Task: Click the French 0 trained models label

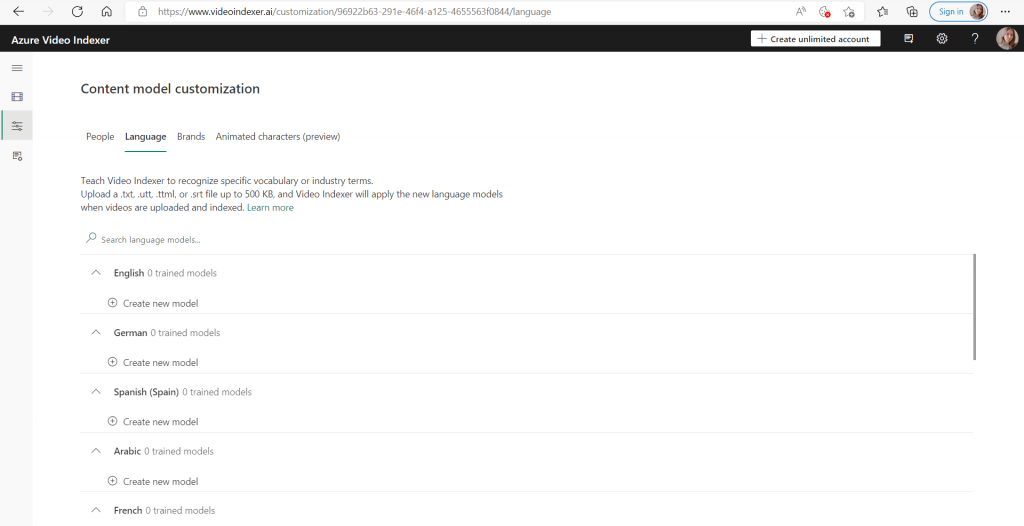Action: click(165, 510)
